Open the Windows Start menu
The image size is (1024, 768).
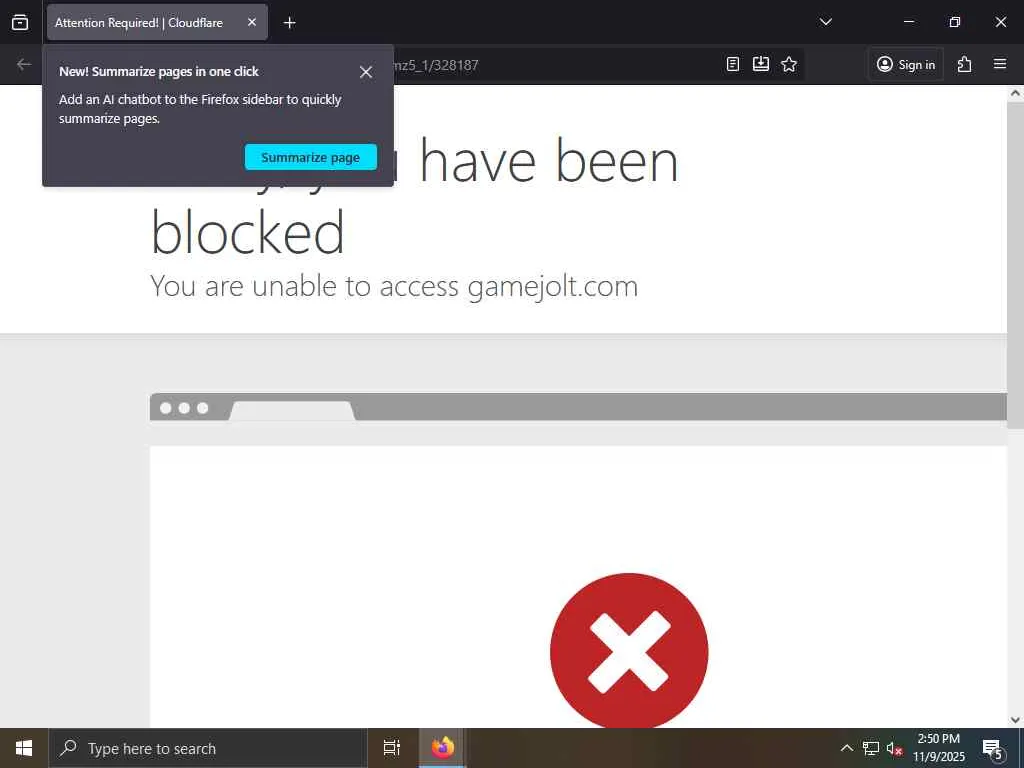click(x=24, y=748)
